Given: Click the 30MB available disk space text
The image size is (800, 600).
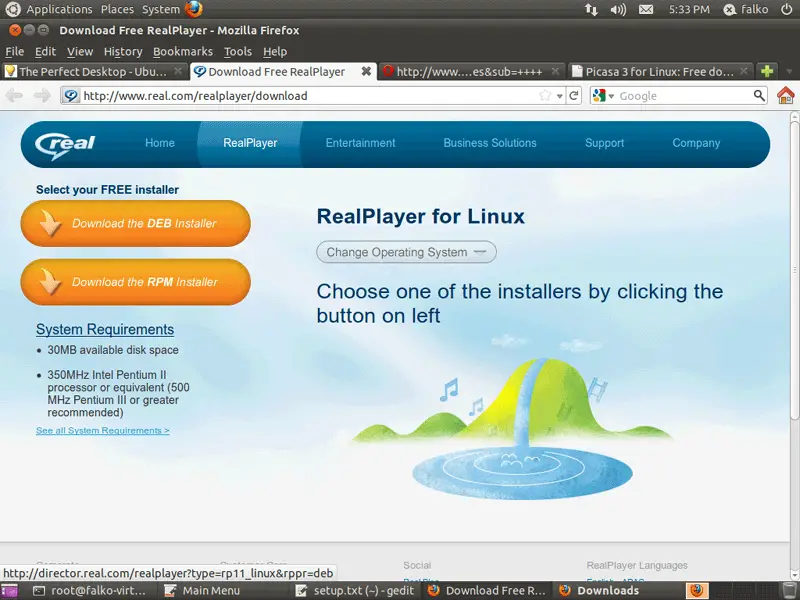Looking at the screenshot, I should [x=113, y=350].
